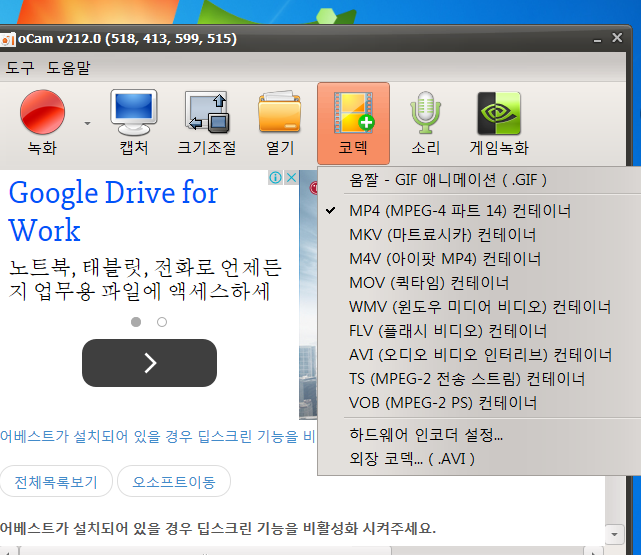The height and width of the screenshot is (555, 641).
Task: Close the oCam window
Action: [617, 38]
